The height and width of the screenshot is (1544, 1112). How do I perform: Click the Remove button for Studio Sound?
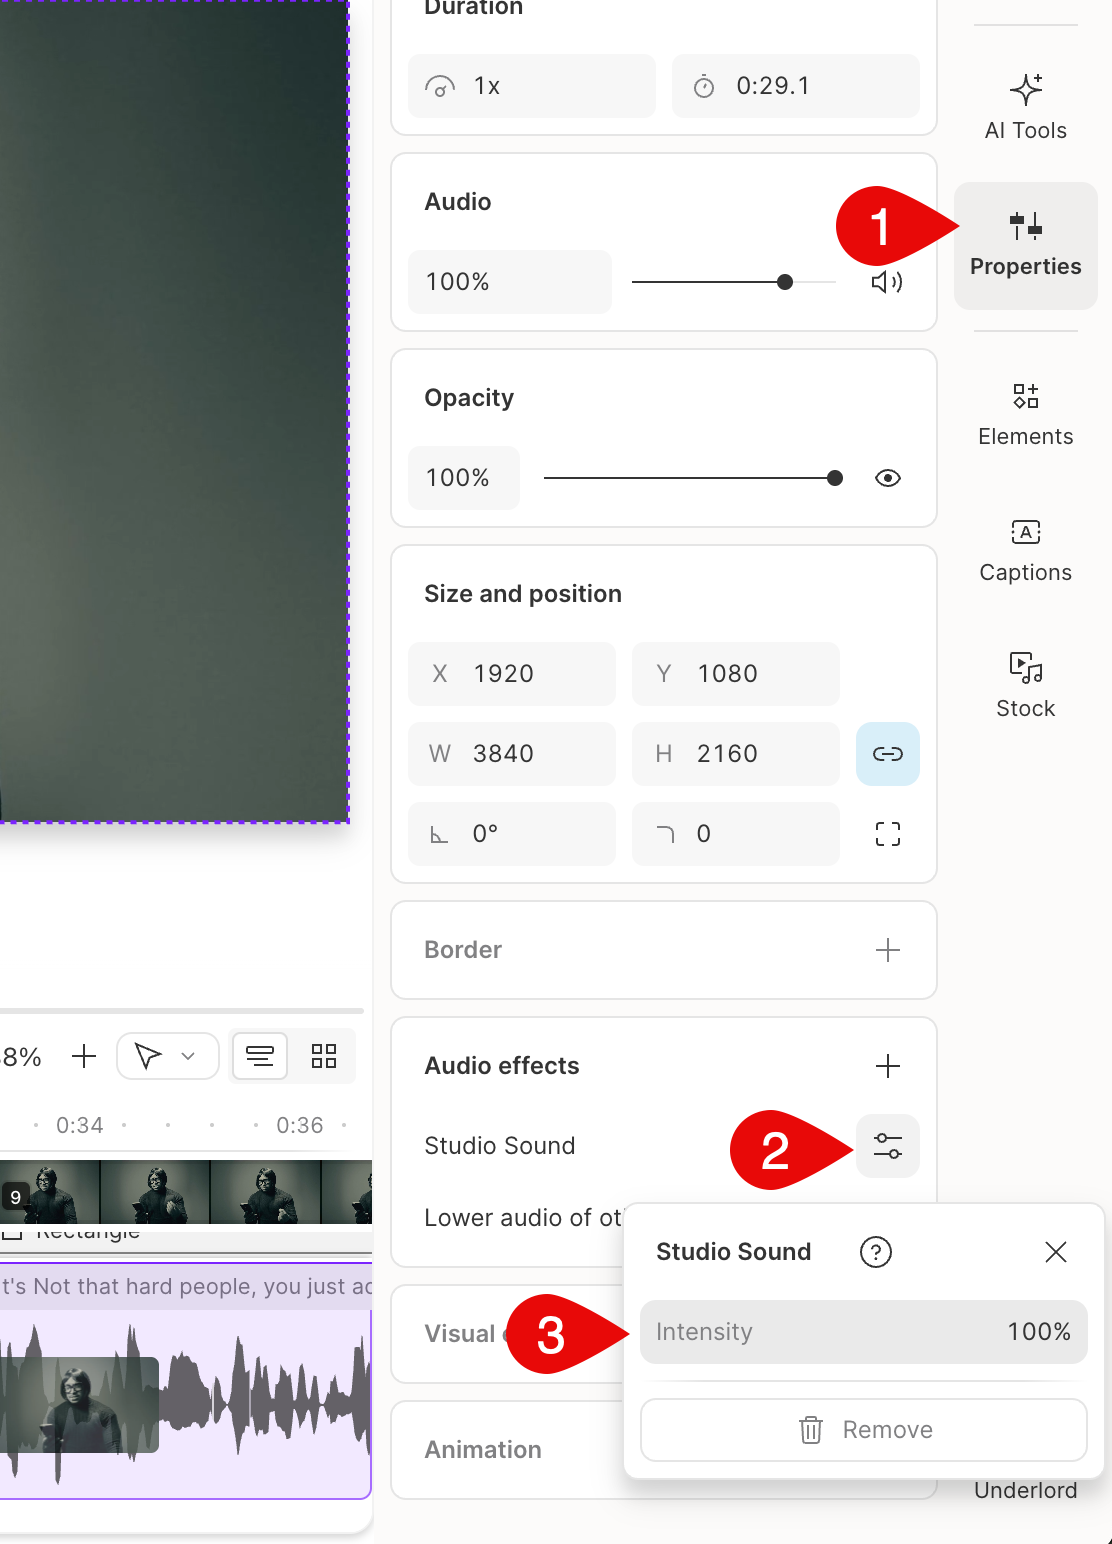pos(863,1430)
